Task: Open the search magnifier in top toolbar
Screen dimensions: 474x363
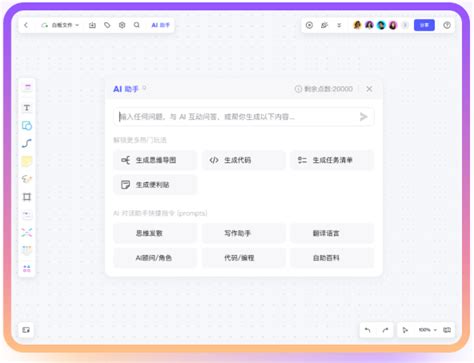Action: pyautogui.click(x=137, y=25)
